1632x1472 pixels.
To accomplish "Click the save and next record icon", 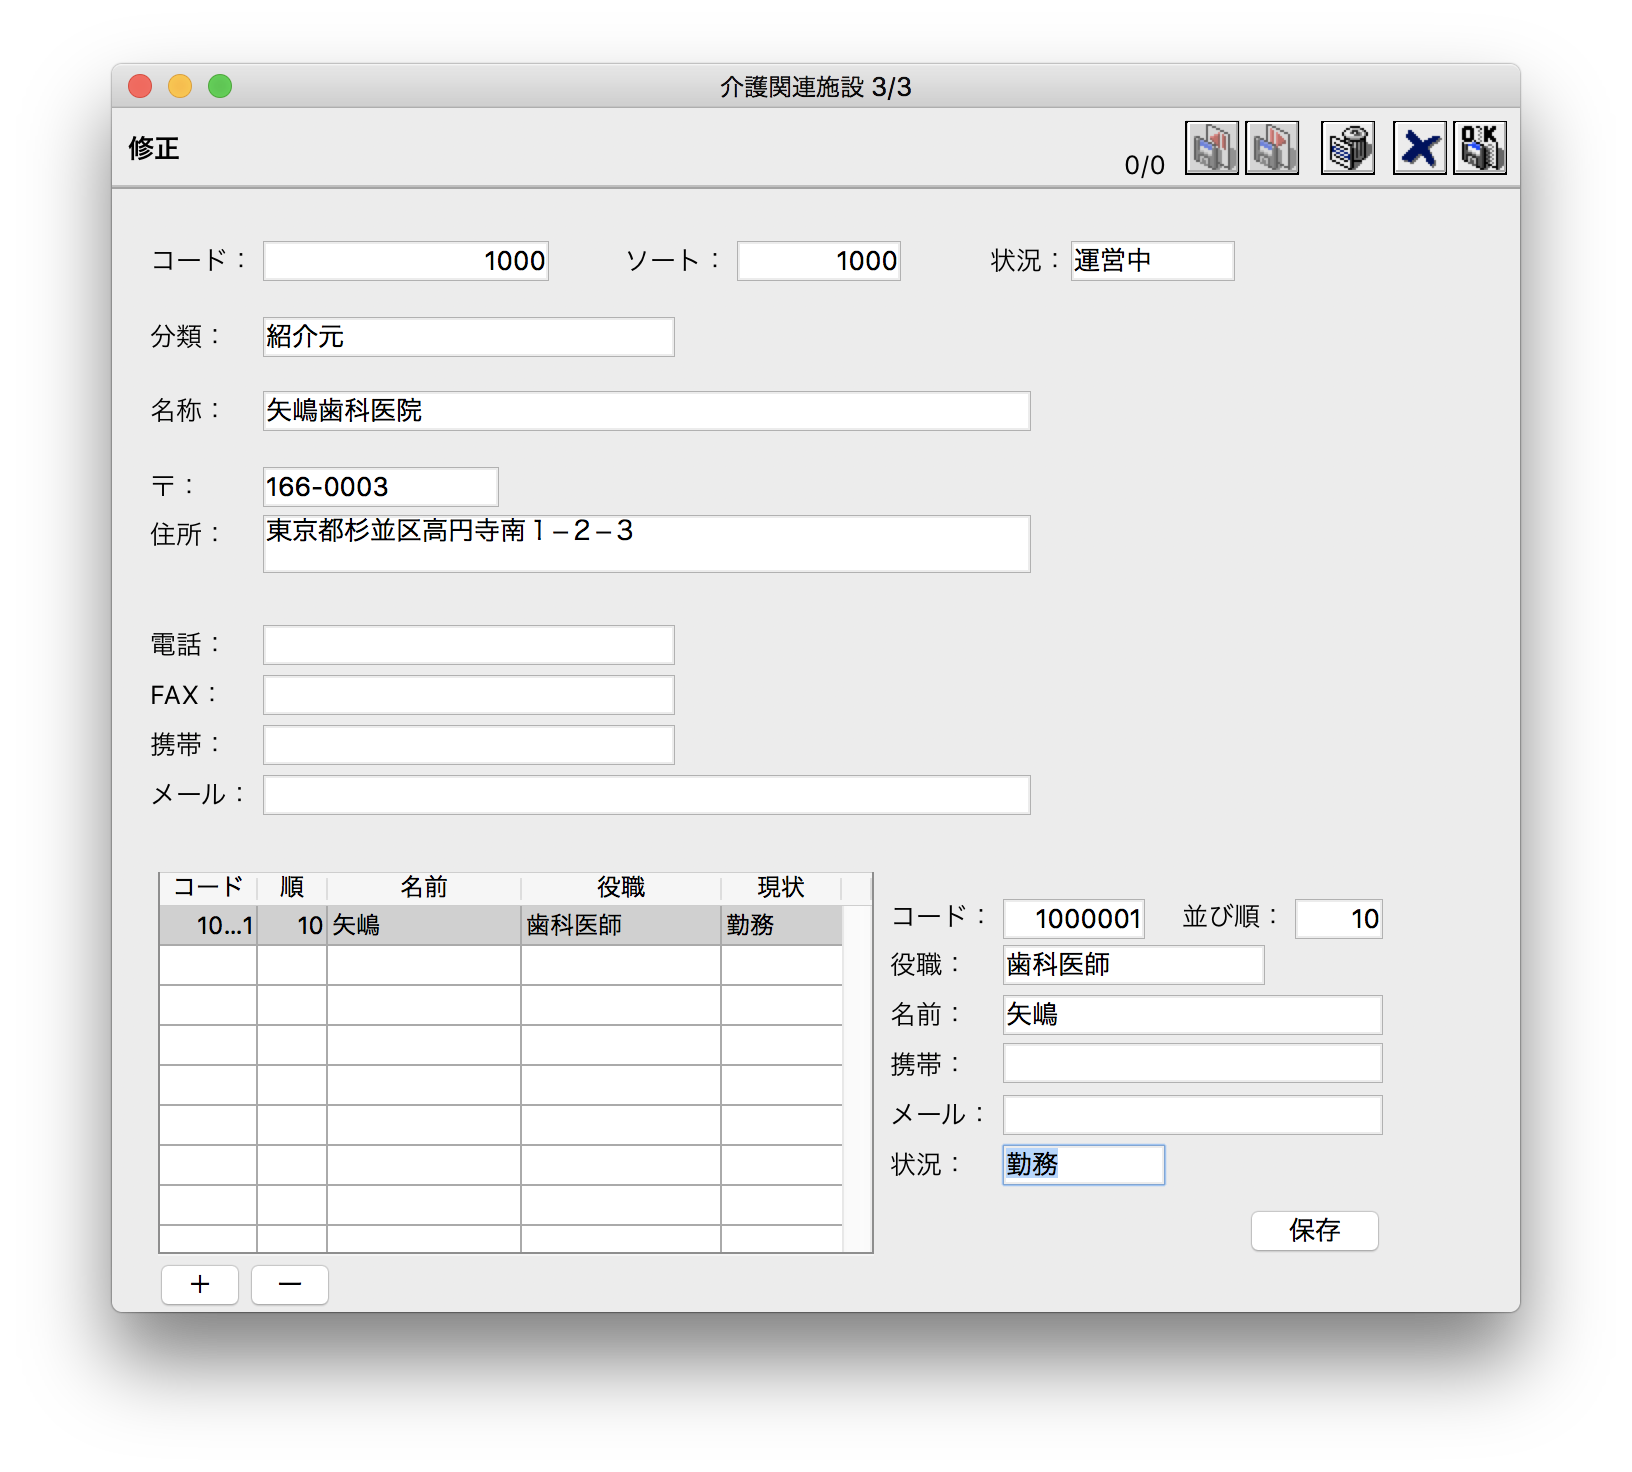I will point(1272,148).
